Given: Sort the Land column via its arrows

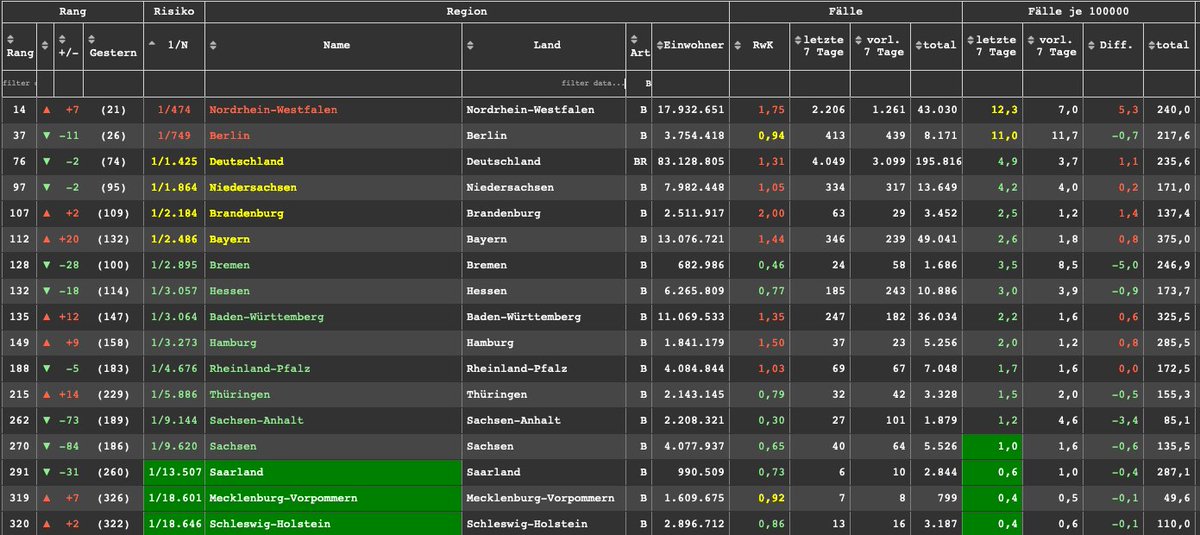Looking at the screenshot, I should pyautogui.click(x=470, y=45).
